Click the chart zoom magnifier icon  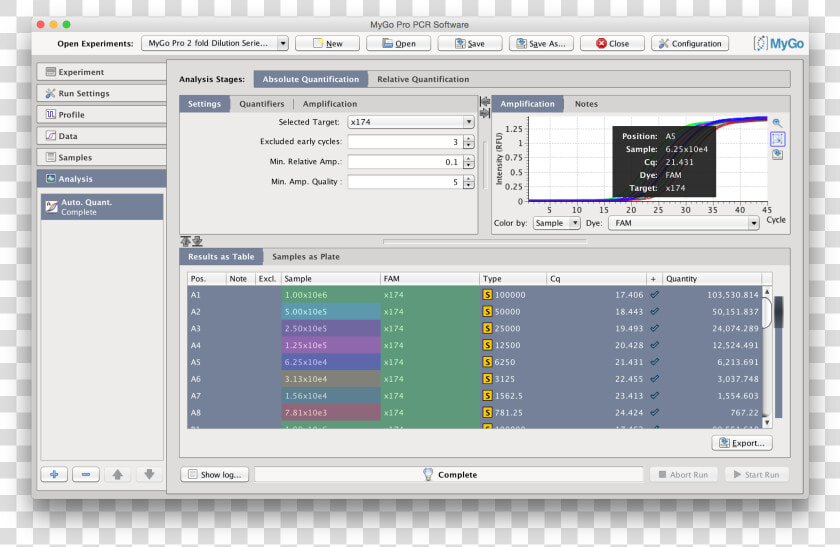click(x=777, y=123)
